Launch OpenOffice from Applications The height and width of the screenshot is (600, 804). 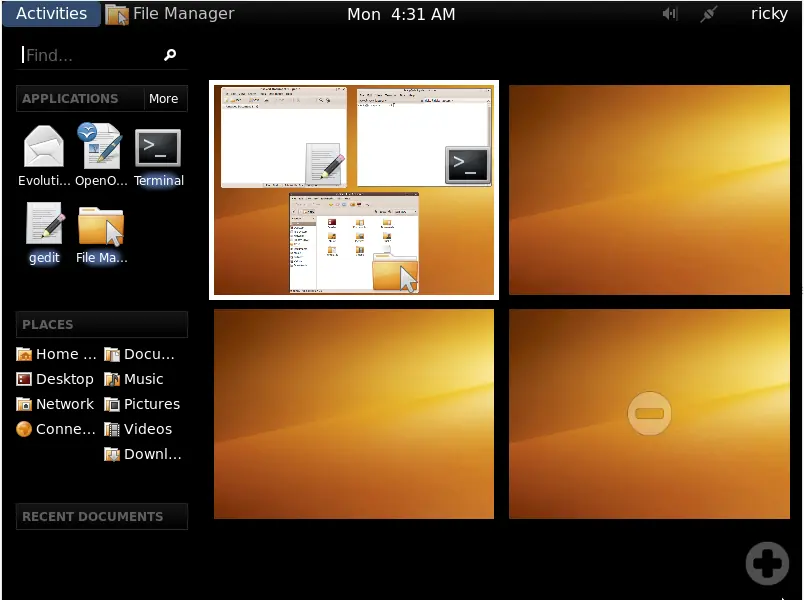pyautogui.click(x=100, y=147)
